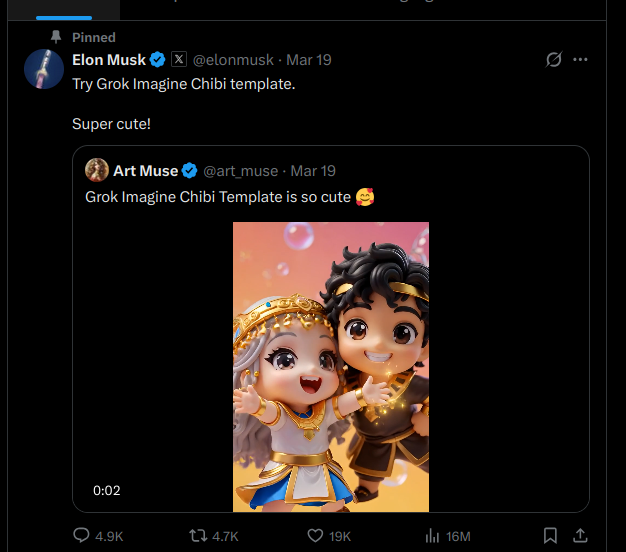Click Art Muse's round avatar picture

(97, 170)
